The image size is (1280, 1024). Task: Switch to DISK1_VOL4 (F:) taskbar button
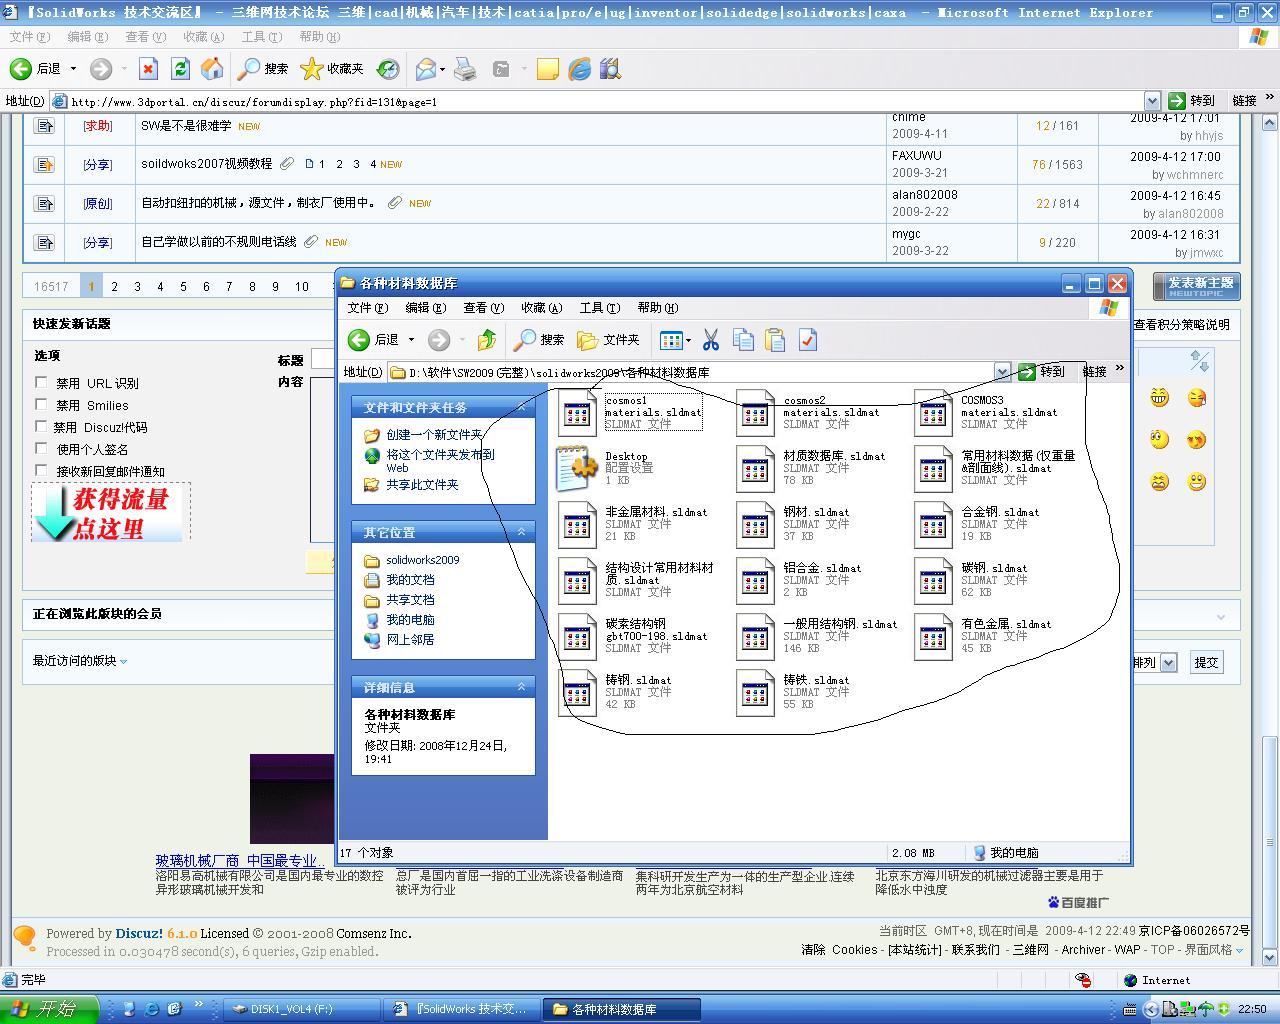tap(300, 1009)
